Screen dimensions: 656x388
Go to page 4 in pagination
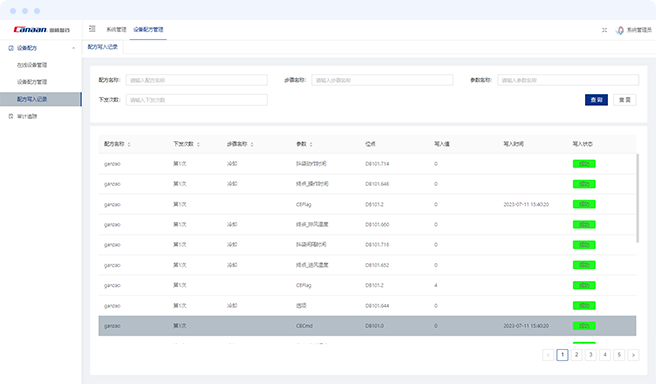click(x=605, y=355)
